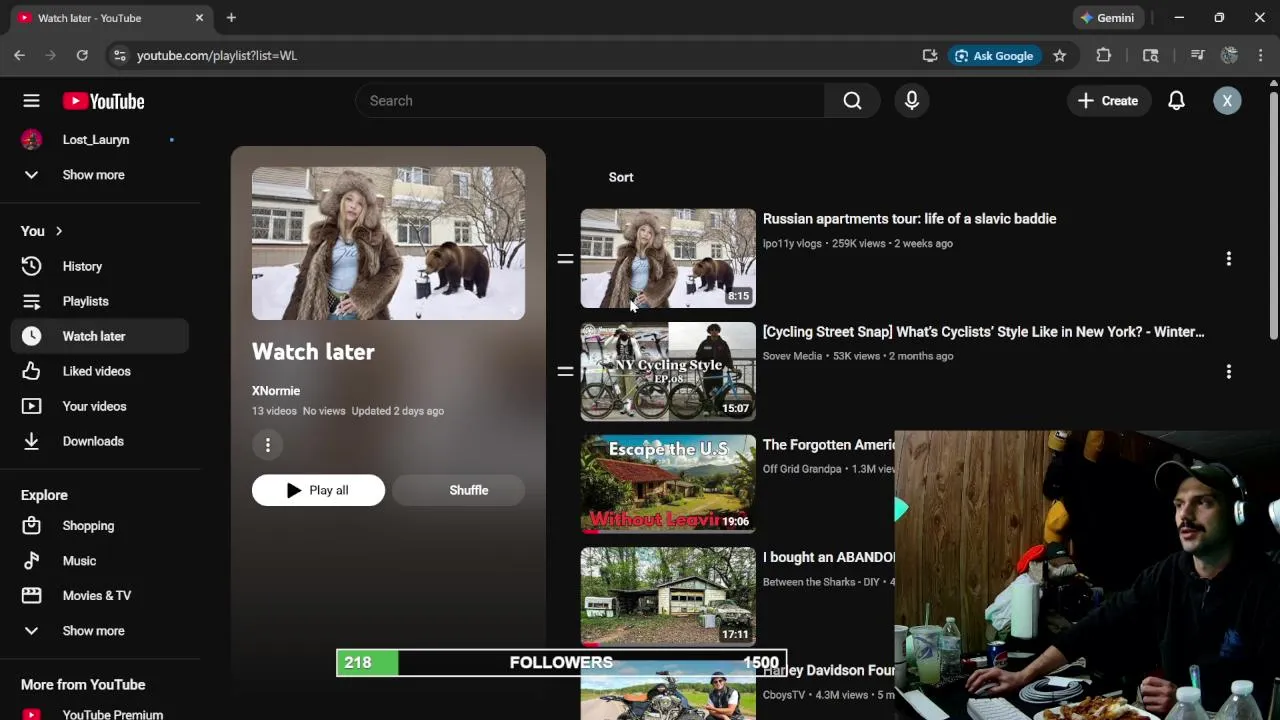Open the account avatar menu

click(x=1227, y=101)
